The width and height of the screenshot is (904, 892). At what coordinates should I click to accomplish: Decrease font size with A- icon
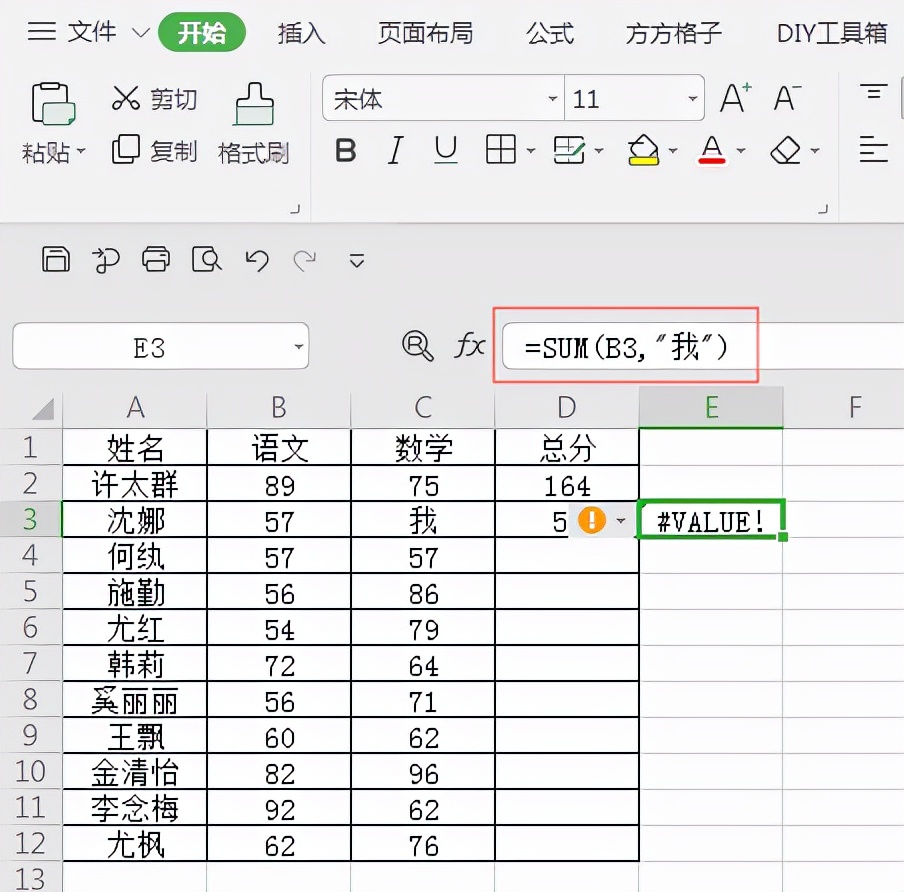(x=788, y=98)
